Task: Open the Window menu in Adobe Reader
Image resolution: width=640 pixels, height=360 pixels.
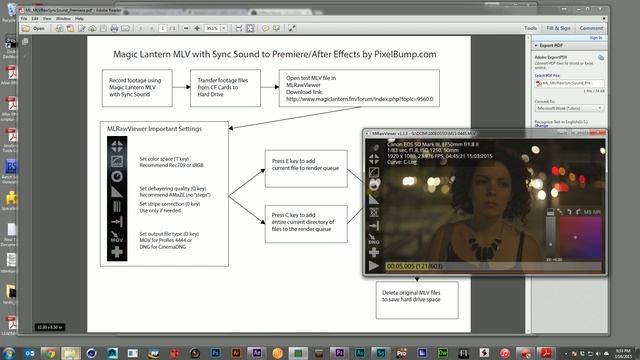Action: 63,19
